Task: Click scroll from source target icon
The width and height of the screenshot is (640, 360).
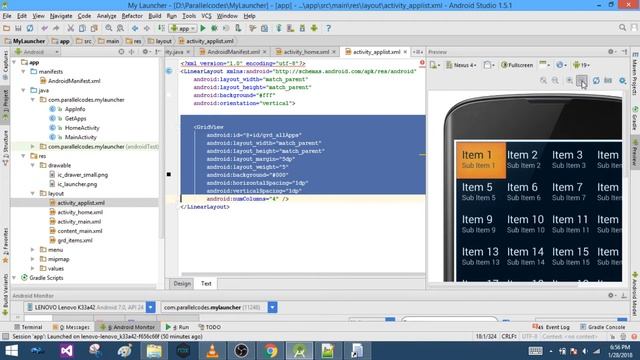Action: point(121,52)
